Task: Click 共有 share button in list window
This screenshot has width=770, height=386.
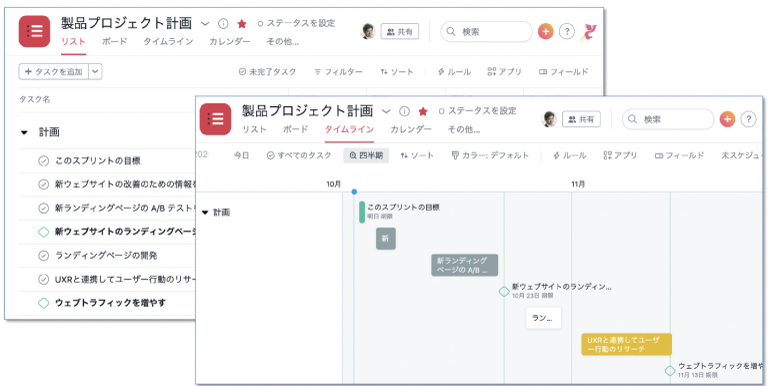Action: pos(400,31)
